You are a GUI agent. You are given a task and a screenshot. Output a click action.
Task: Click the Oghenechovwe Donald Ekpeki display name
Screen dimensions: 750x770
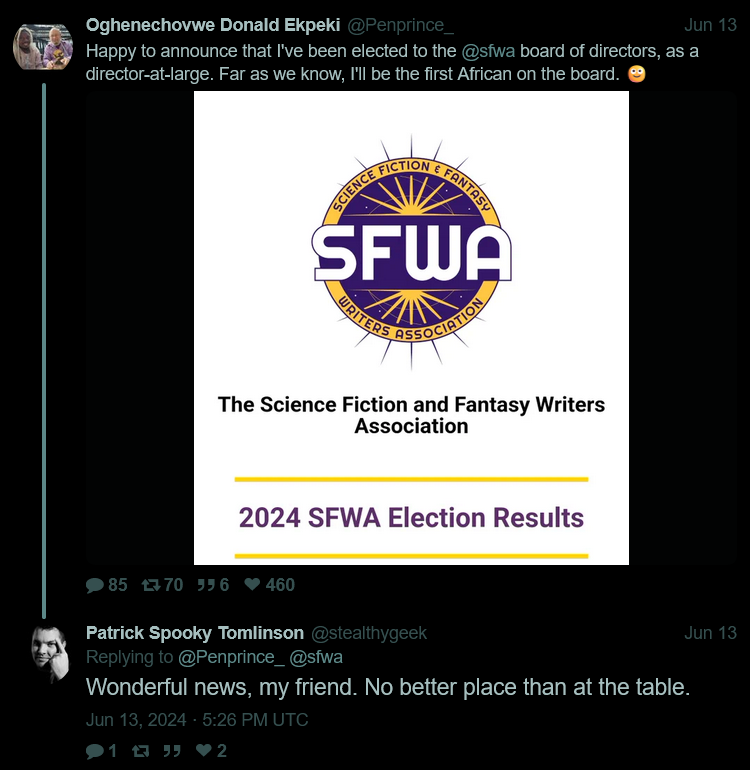pyautogui.click(x=213, y=25)
